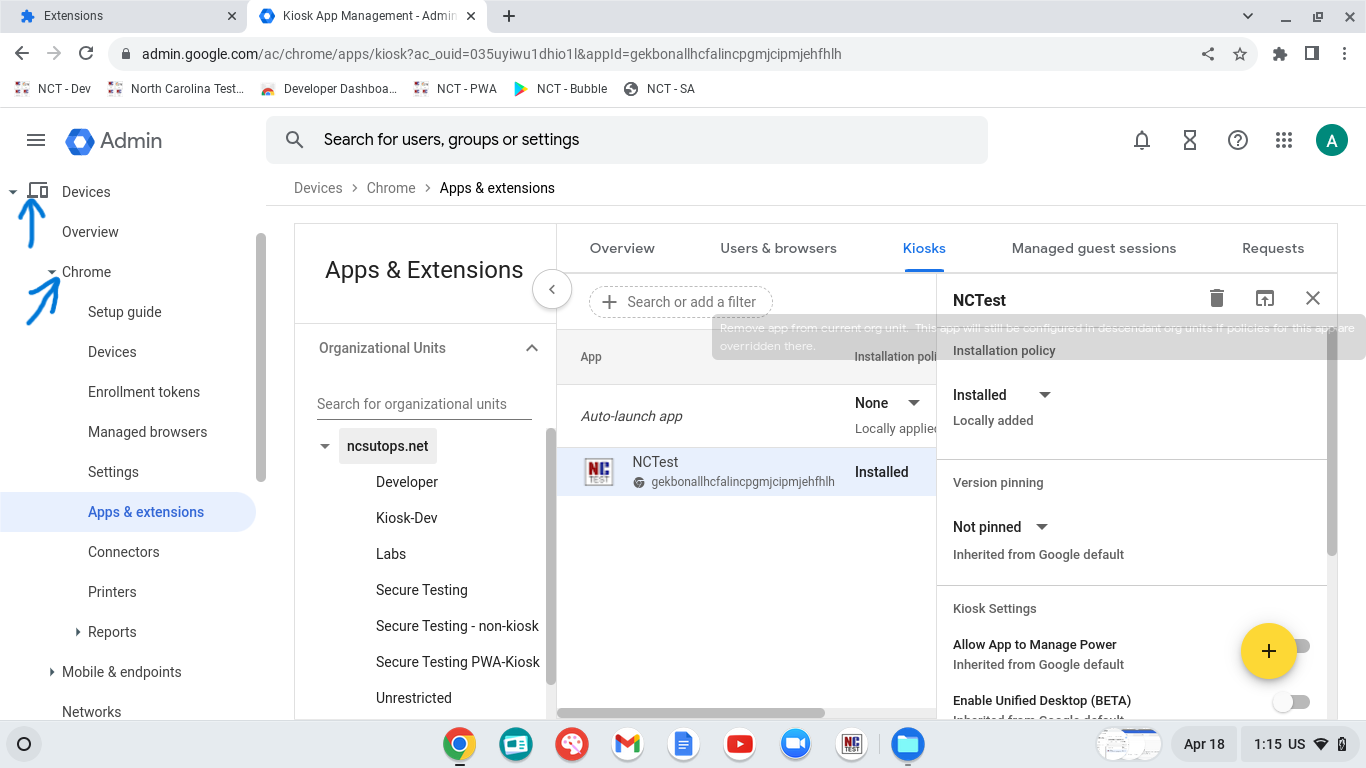Expand the Reports sidebar item
The image size is (1366, 768).
pyautogui.click(x=78, y=632)
